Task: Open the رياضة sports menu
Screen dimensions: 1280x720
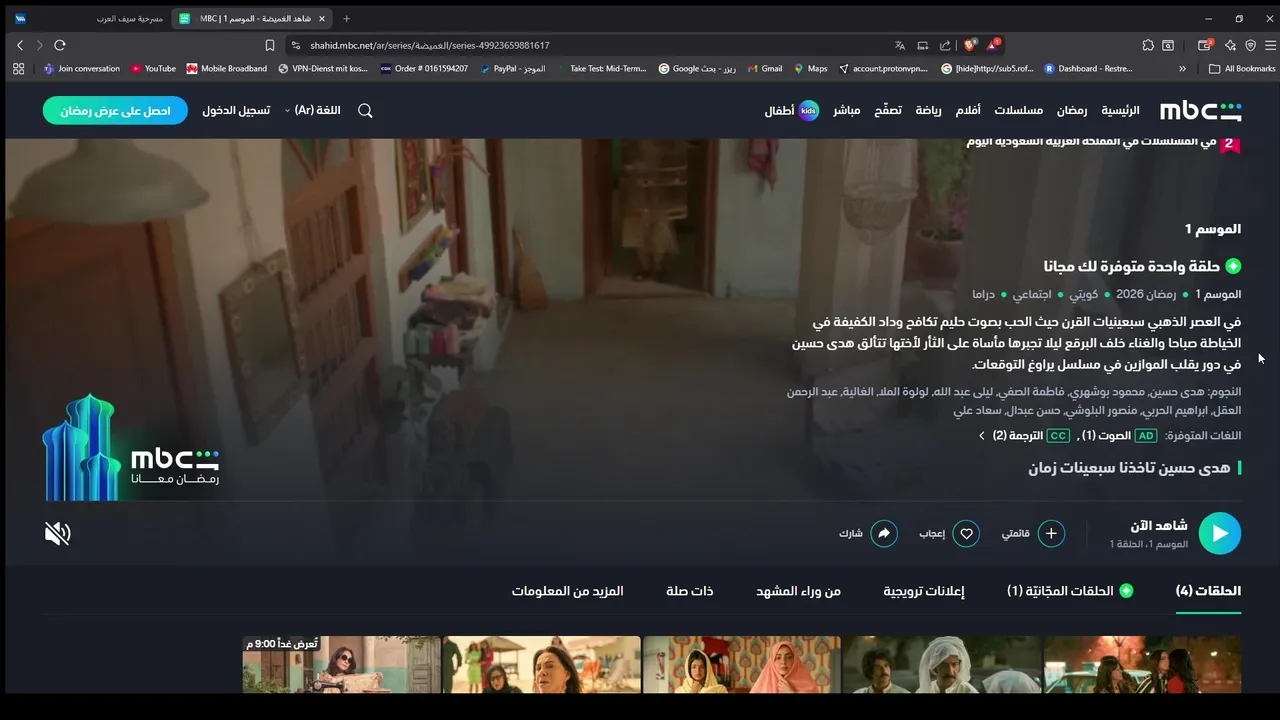Action: pos(928,110)
